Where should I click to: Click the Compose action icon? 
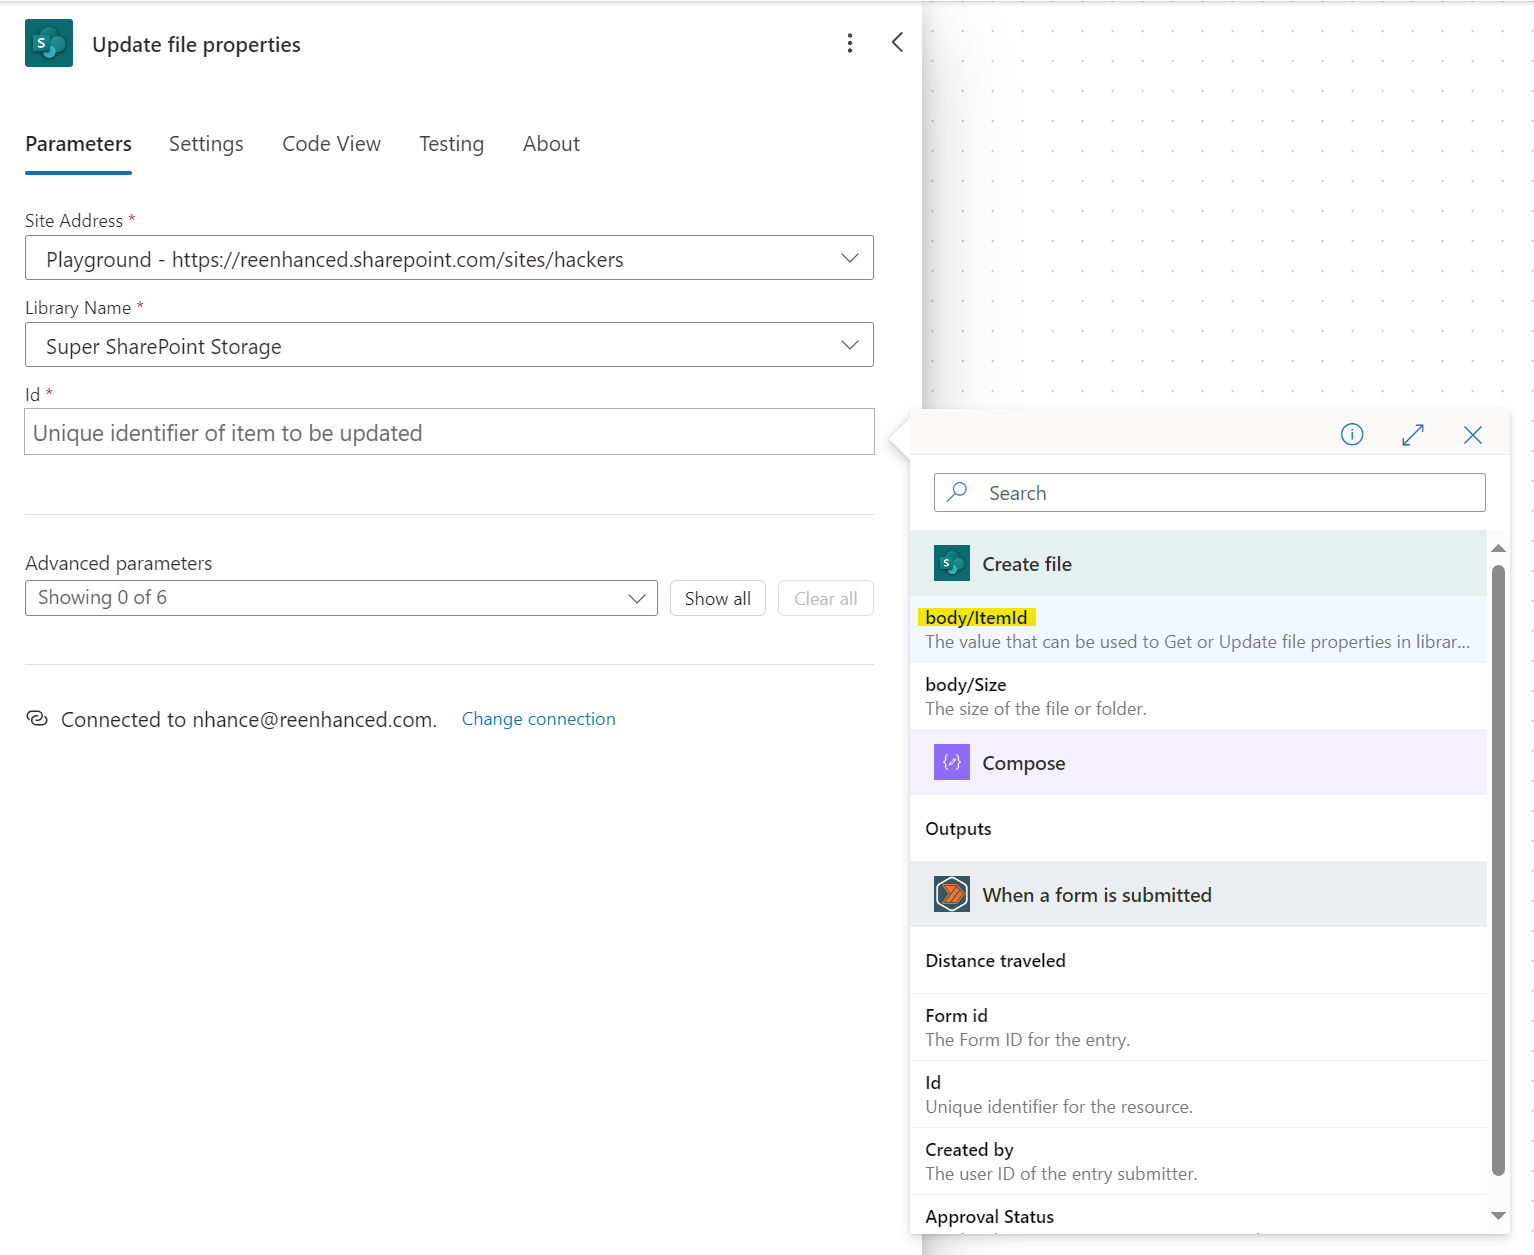(x=952, y=762)
